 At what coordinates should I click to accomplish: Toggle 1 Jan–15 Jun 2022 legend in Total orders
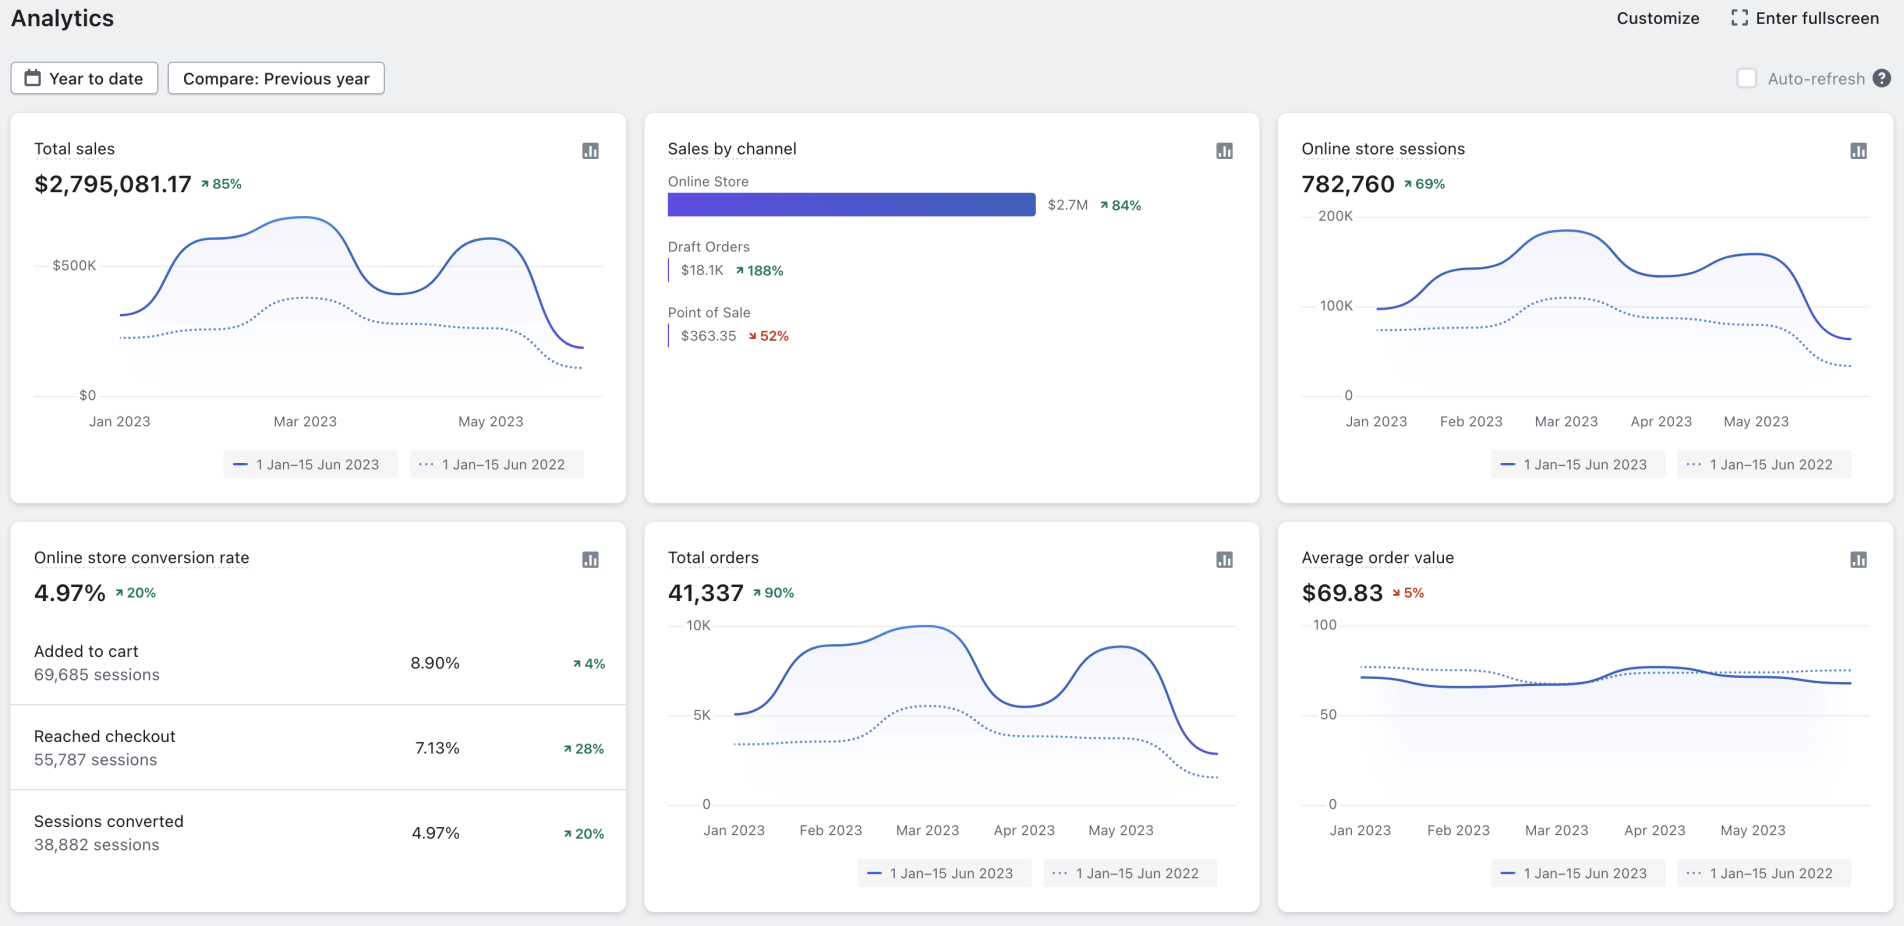1129,873
